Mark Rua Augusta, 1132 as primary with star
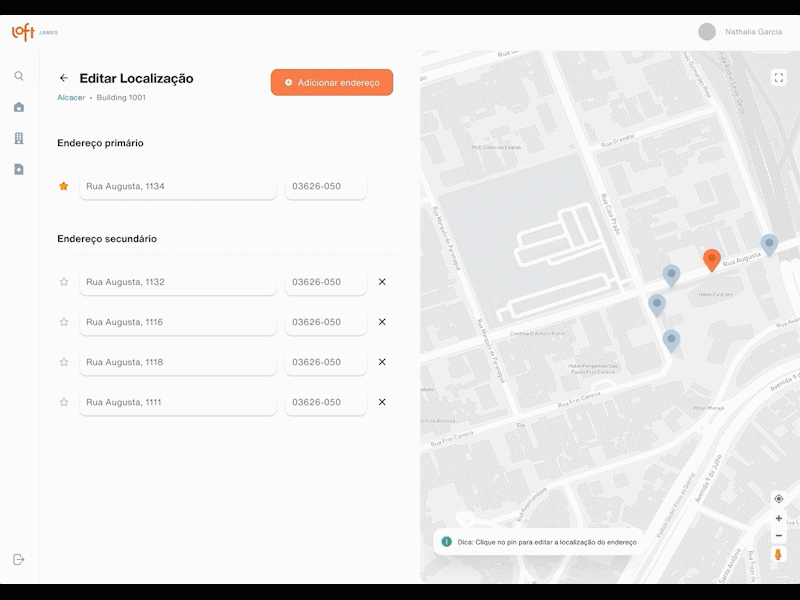 point(64,282)
